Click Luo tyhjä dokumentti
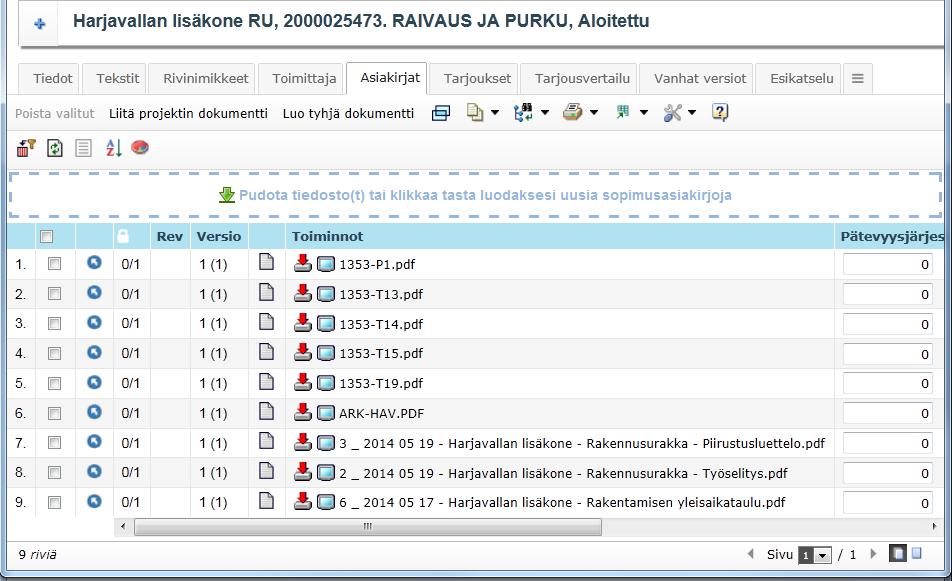The height and width of the screenshot is (581, 952). tap(348, 114)
